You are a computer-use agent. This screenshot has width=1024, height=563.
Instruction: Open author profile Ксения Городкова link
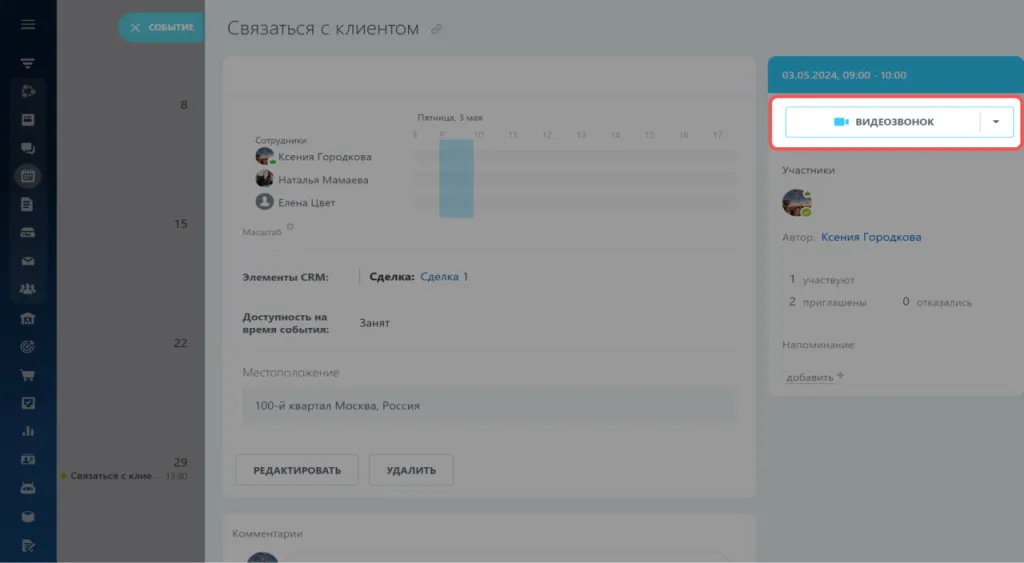(871, 237)
